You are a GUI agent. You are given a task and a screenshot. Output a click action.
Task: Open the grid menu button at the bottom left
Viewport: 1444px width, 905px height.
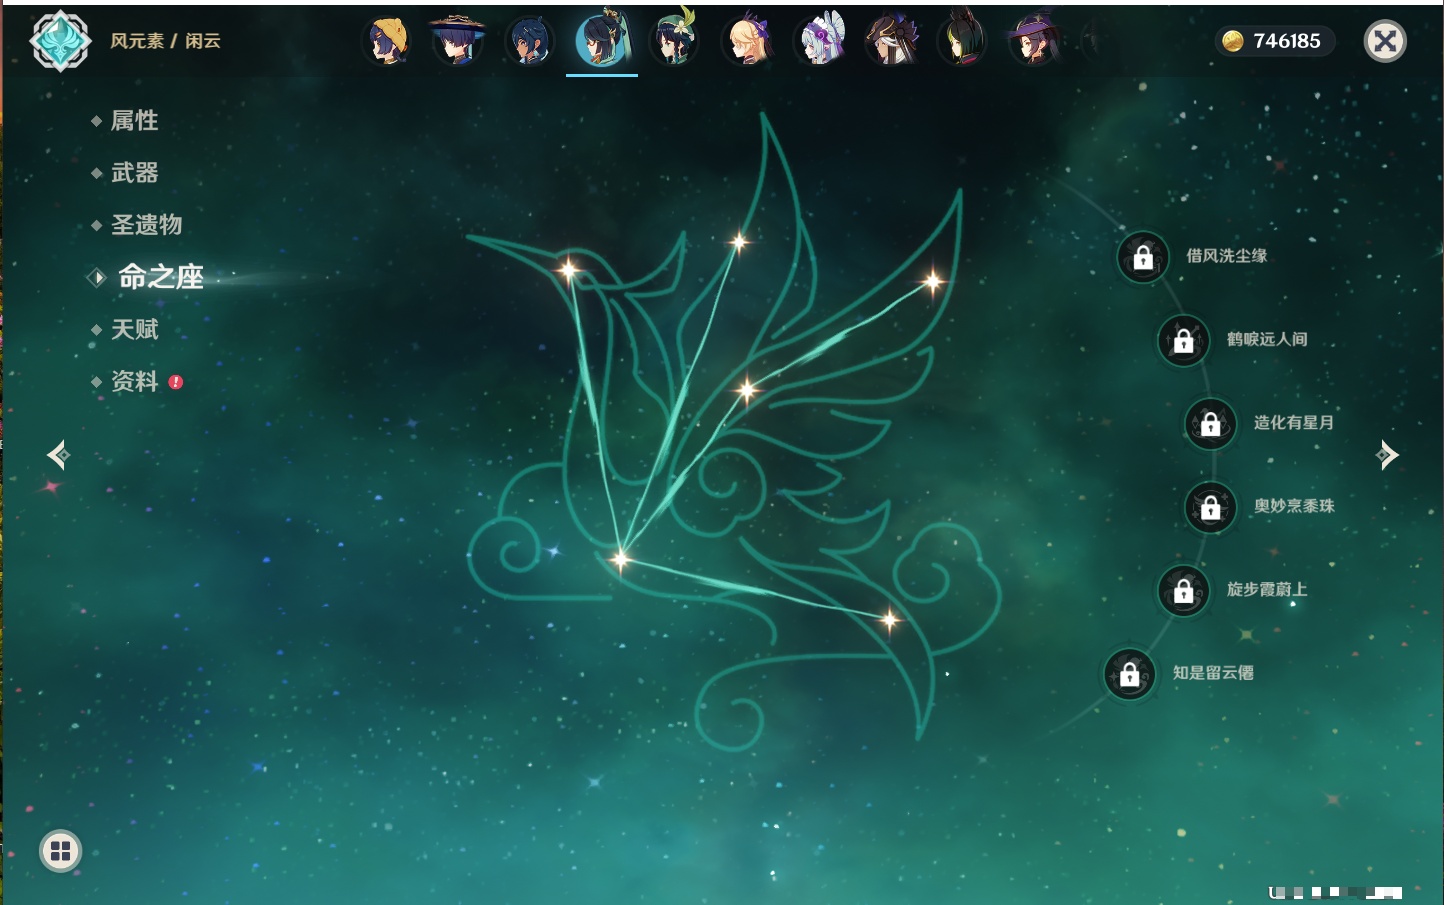pos(60,851)
